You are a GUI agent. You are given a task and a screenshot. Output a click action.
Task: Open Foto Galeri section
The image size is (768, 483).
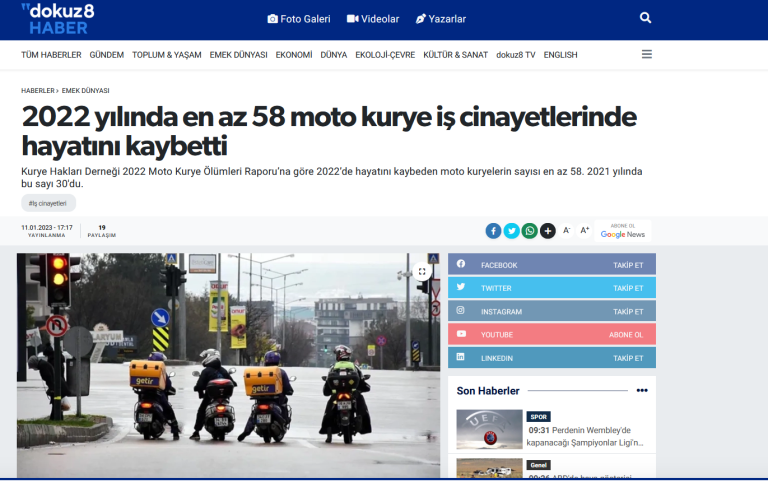click(299, 19)
